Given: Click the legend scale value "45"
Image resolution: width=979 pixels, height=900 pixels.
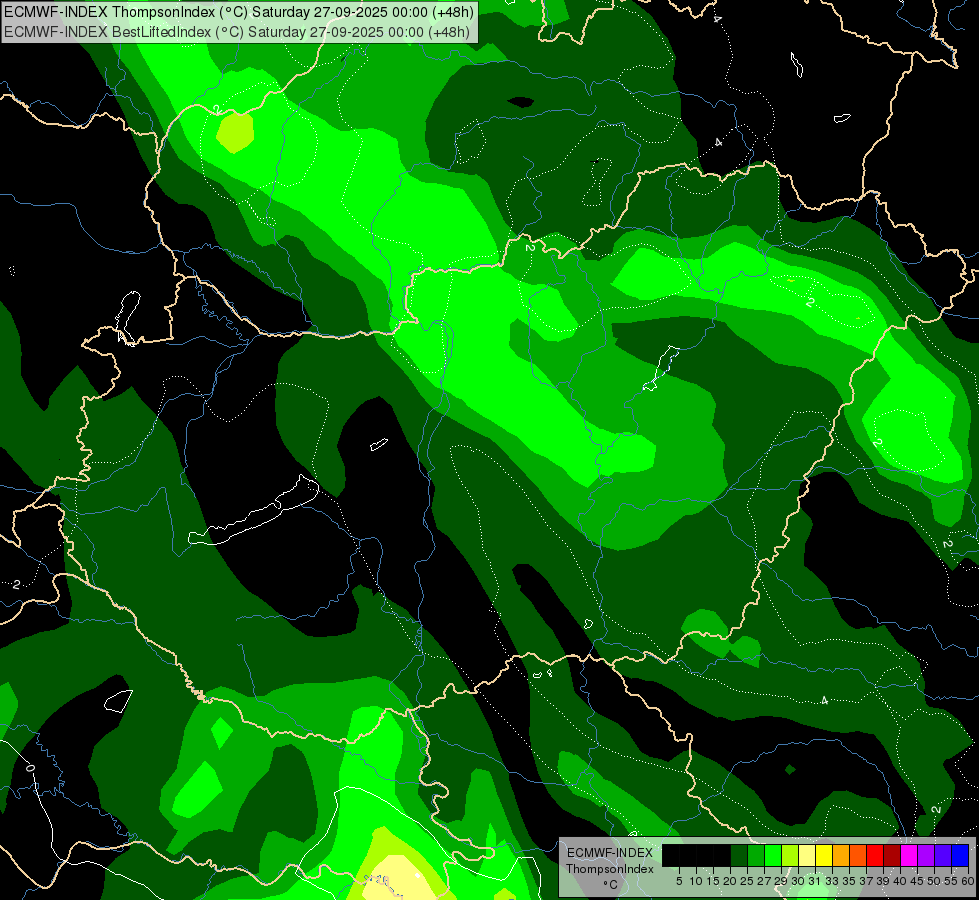Looking at the screenshot, I should click(x=917, y=881).
